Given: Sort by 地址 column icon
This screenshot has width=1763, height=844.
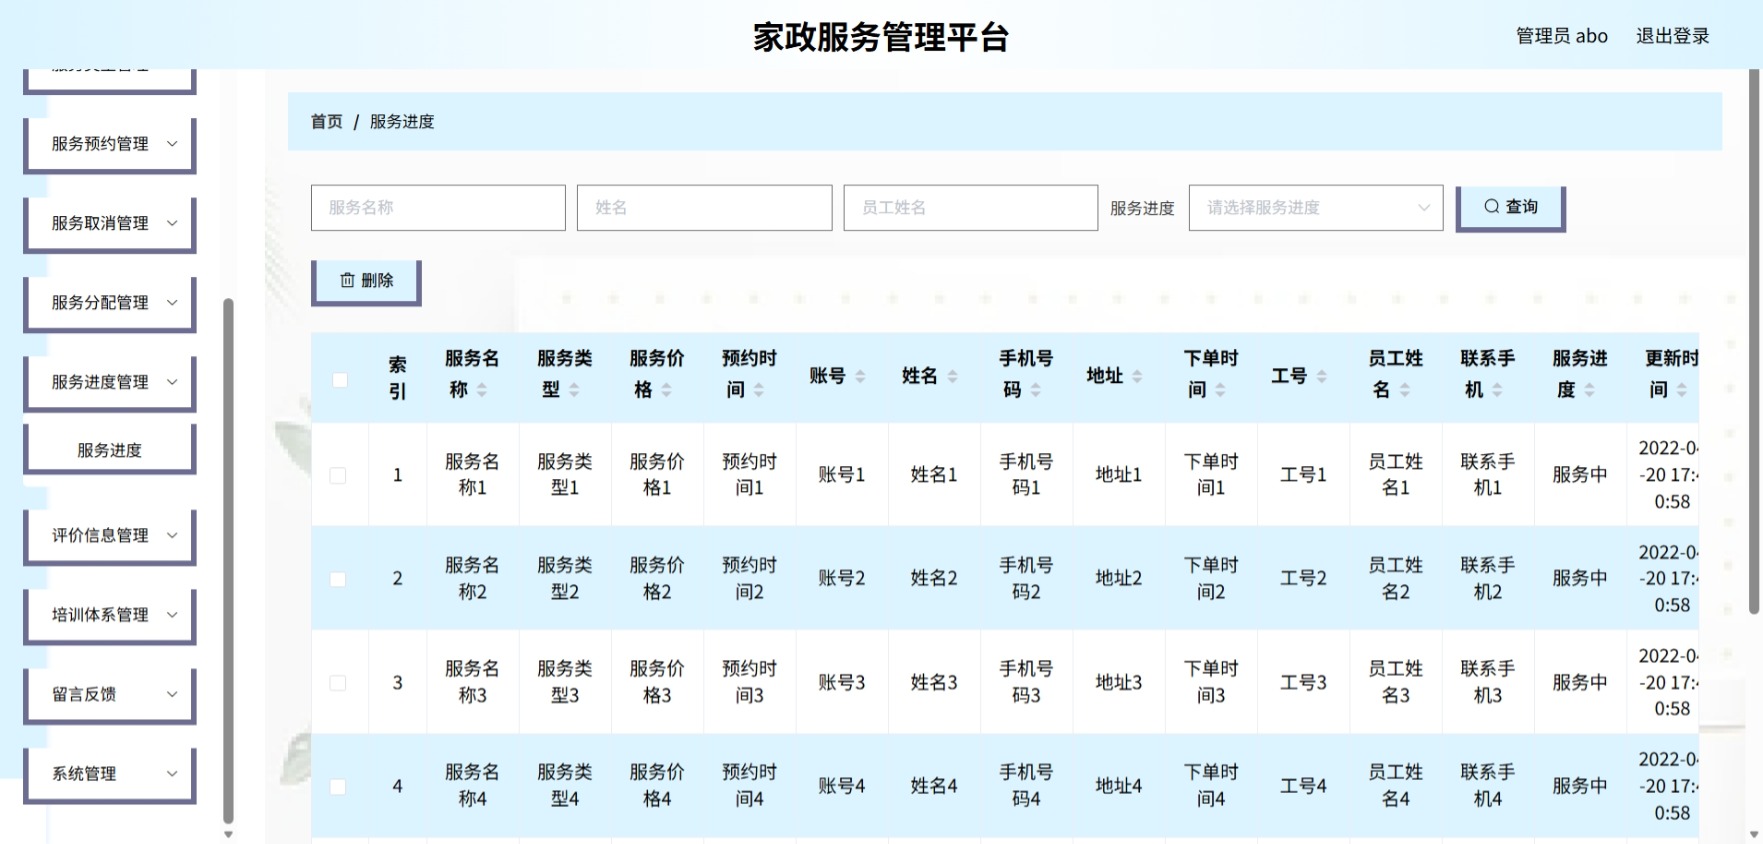Looking at the screenshot, I should point(1137,377).
